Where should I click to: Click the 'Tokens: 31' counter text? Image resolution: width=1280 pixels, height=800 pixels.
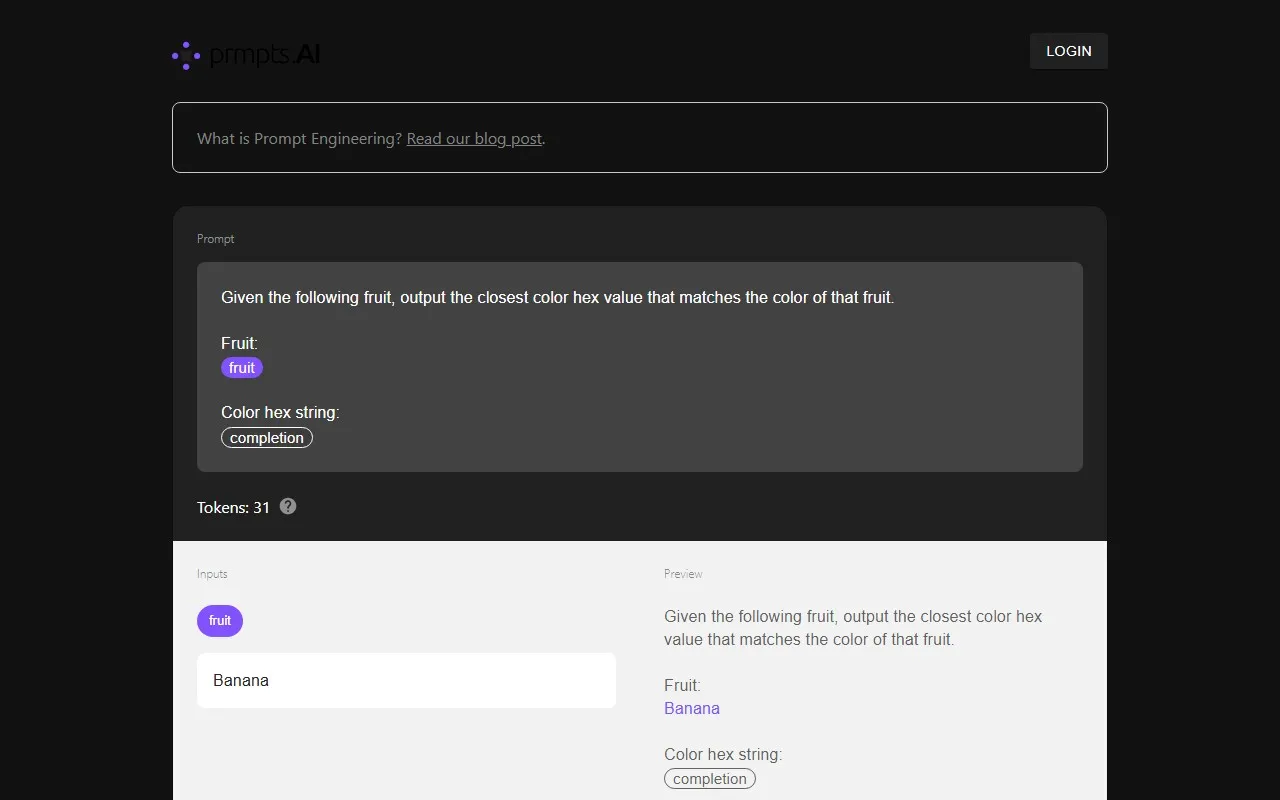[233, 507]
